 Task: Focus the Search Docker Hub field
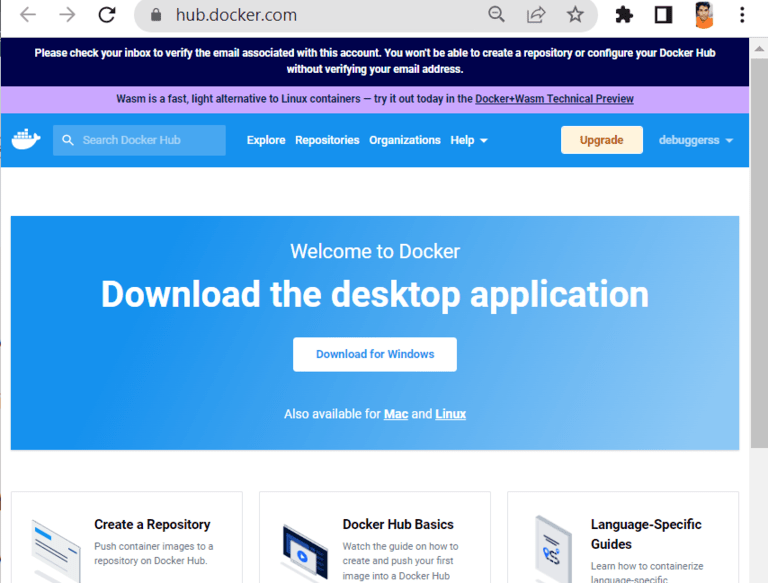tap(139, 140)
